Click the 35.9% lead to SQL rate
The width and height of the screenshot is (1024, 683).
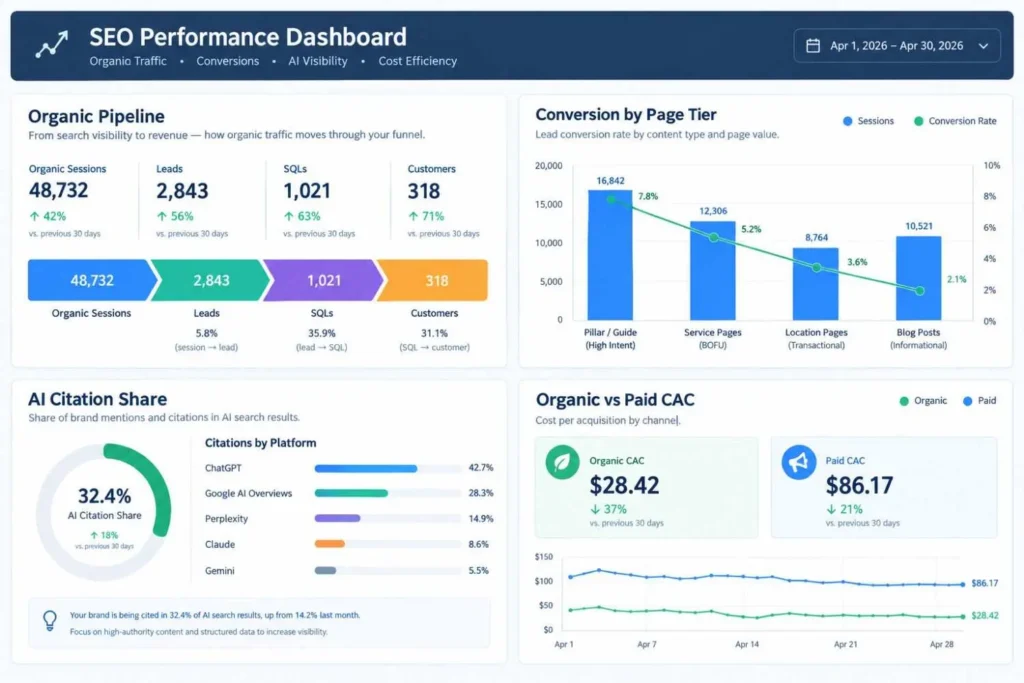tap(322, 333)
